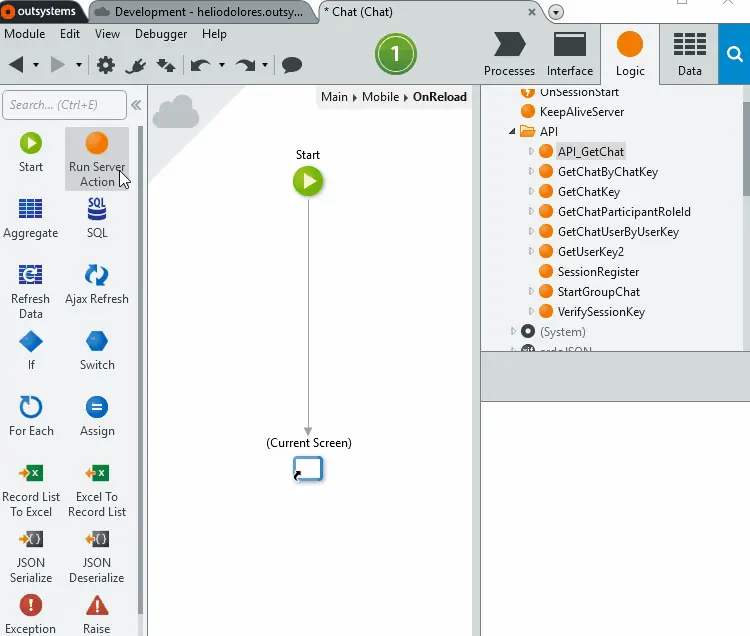Open the search magnifier button
Screen dimensions: 750x636
click(734, 54)
